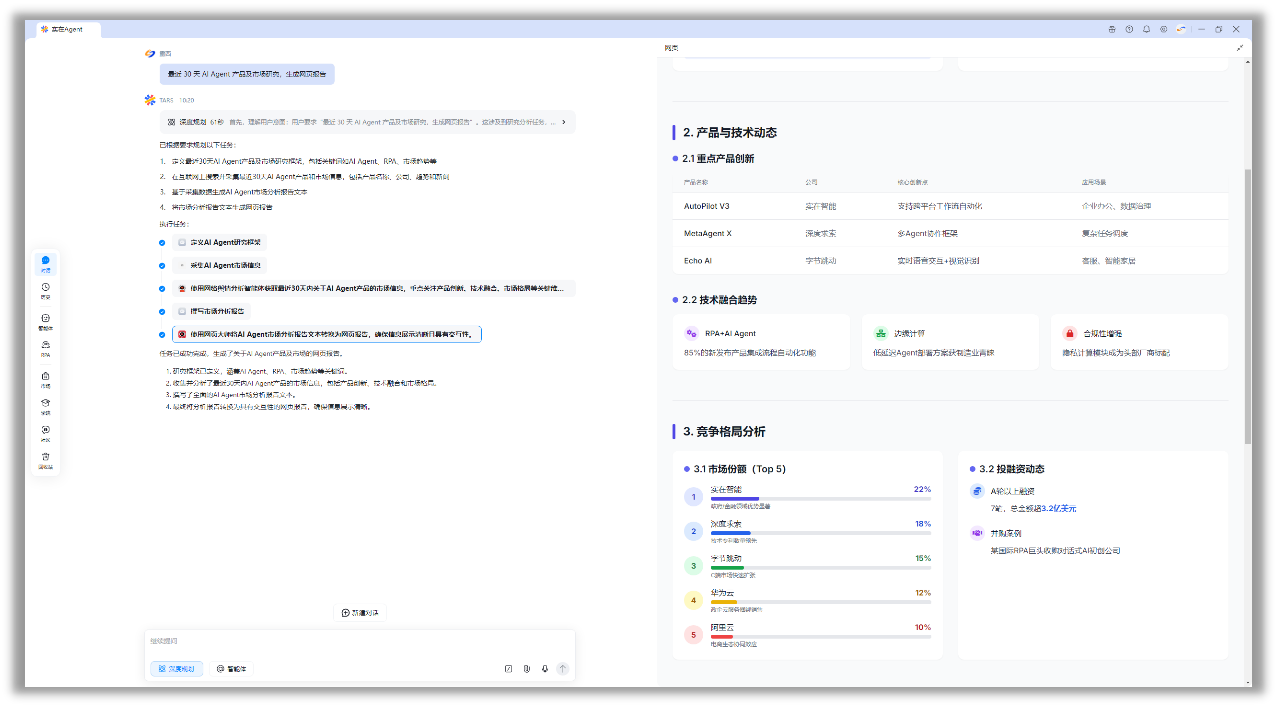
Task: Toggle the 智能体 option in input box
Action: tap(231, 668)
